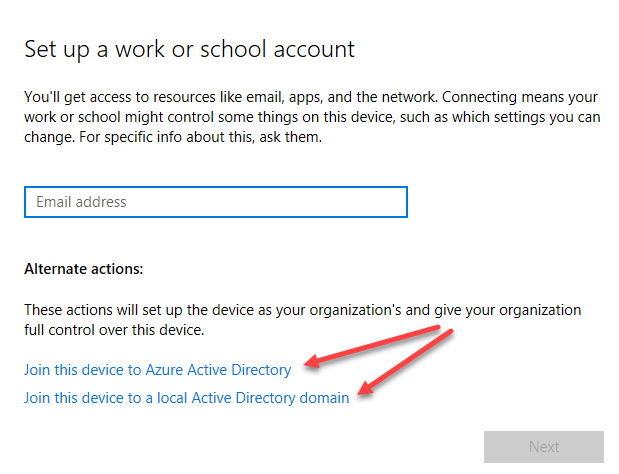Click the "Email address" placeholder text
This screenshot has width=619, height=474.
(x=81, y=202)
